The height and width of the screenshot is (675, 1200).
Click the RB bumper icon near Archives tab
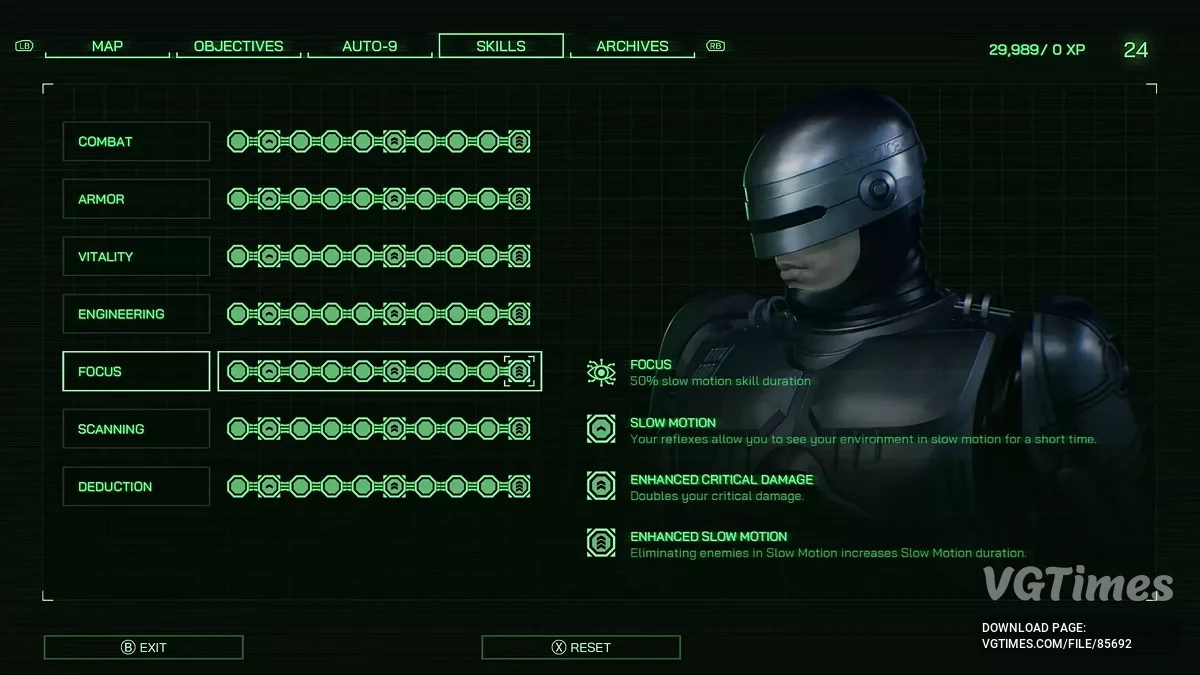(x=715, y=45)
